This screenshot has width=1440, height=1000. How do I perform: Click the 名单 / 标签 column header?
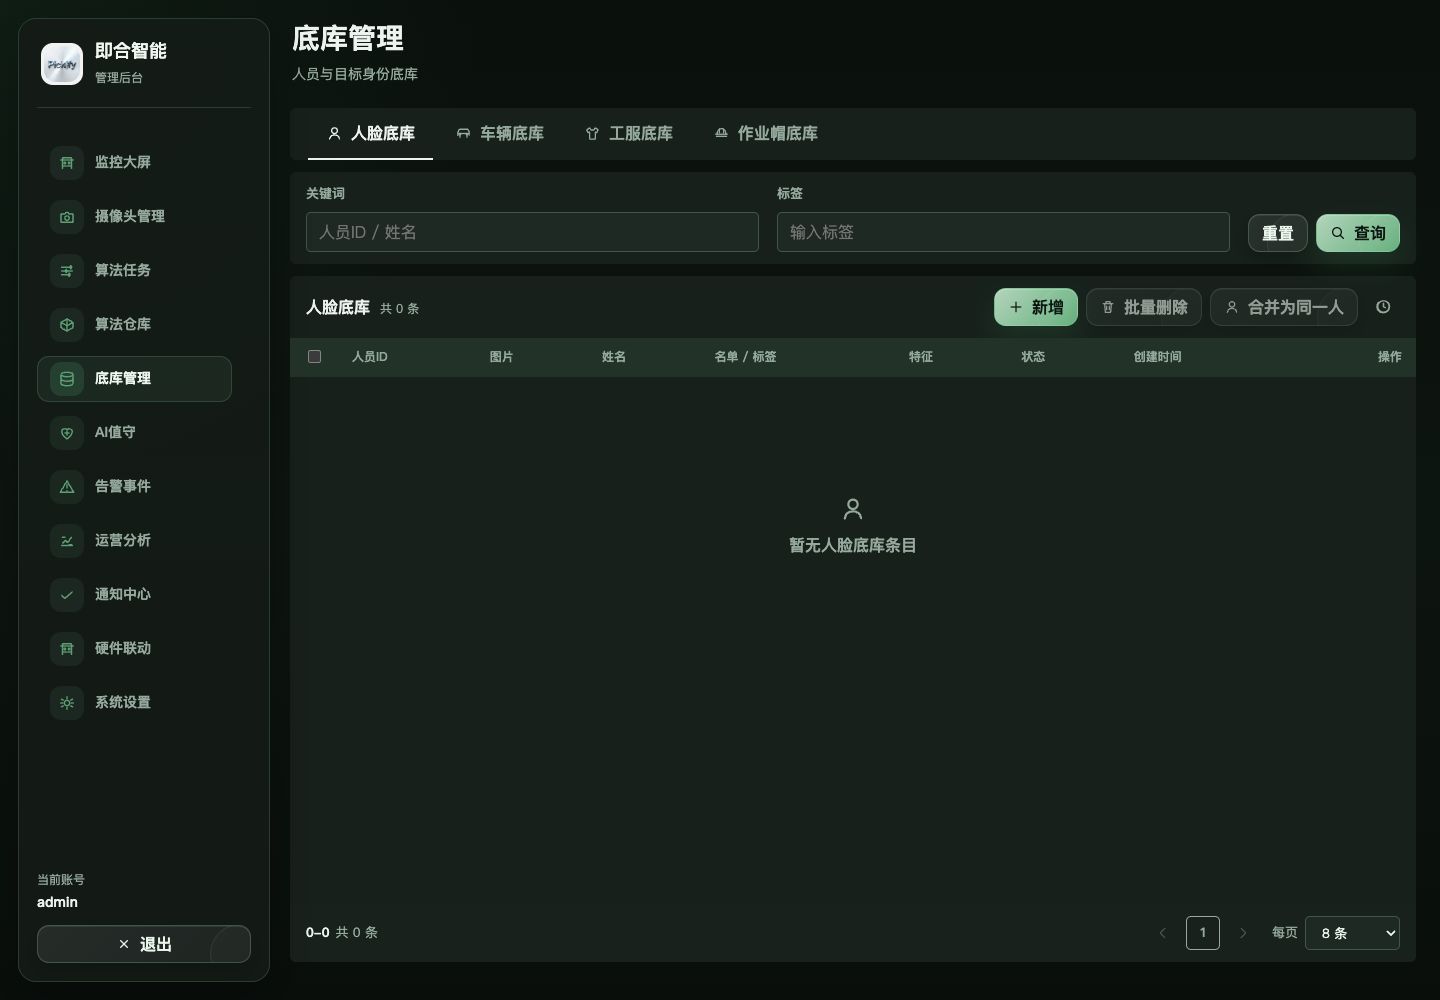click(x=745, y=357)
